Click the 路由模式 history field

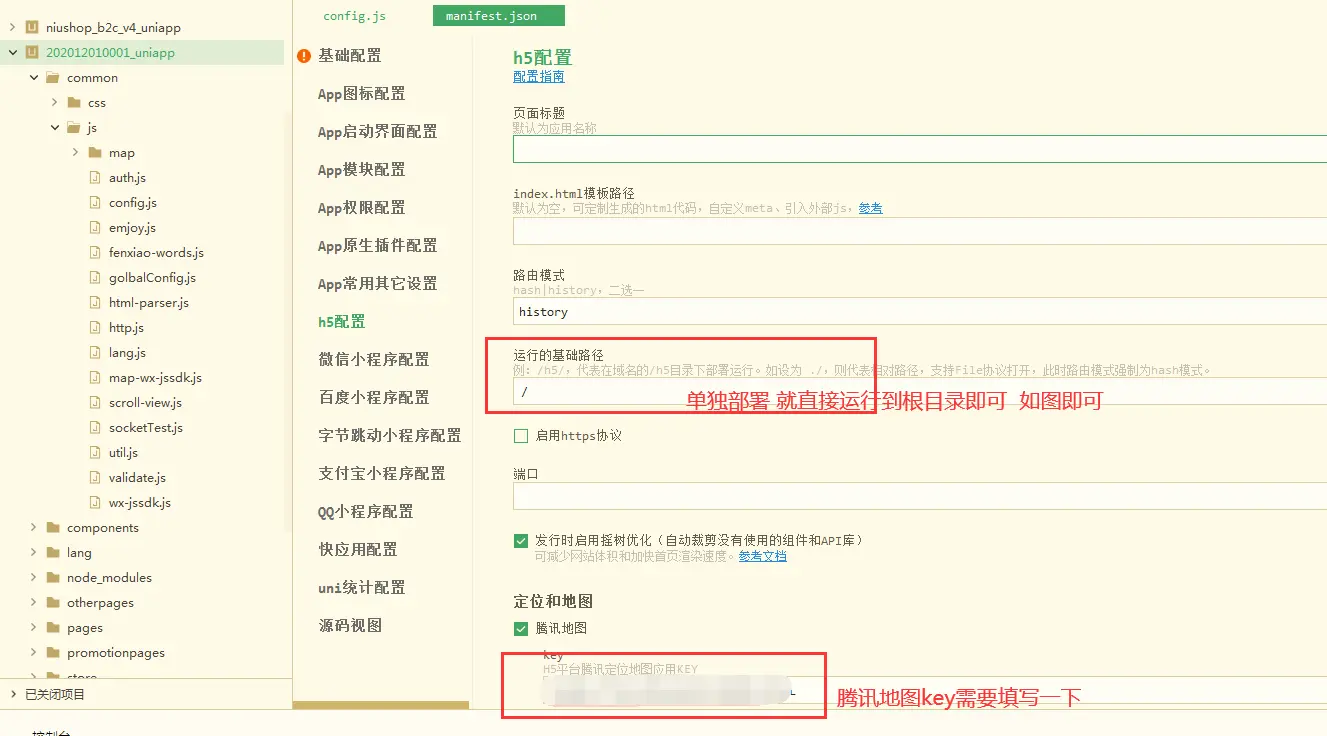tap(918, 312)
